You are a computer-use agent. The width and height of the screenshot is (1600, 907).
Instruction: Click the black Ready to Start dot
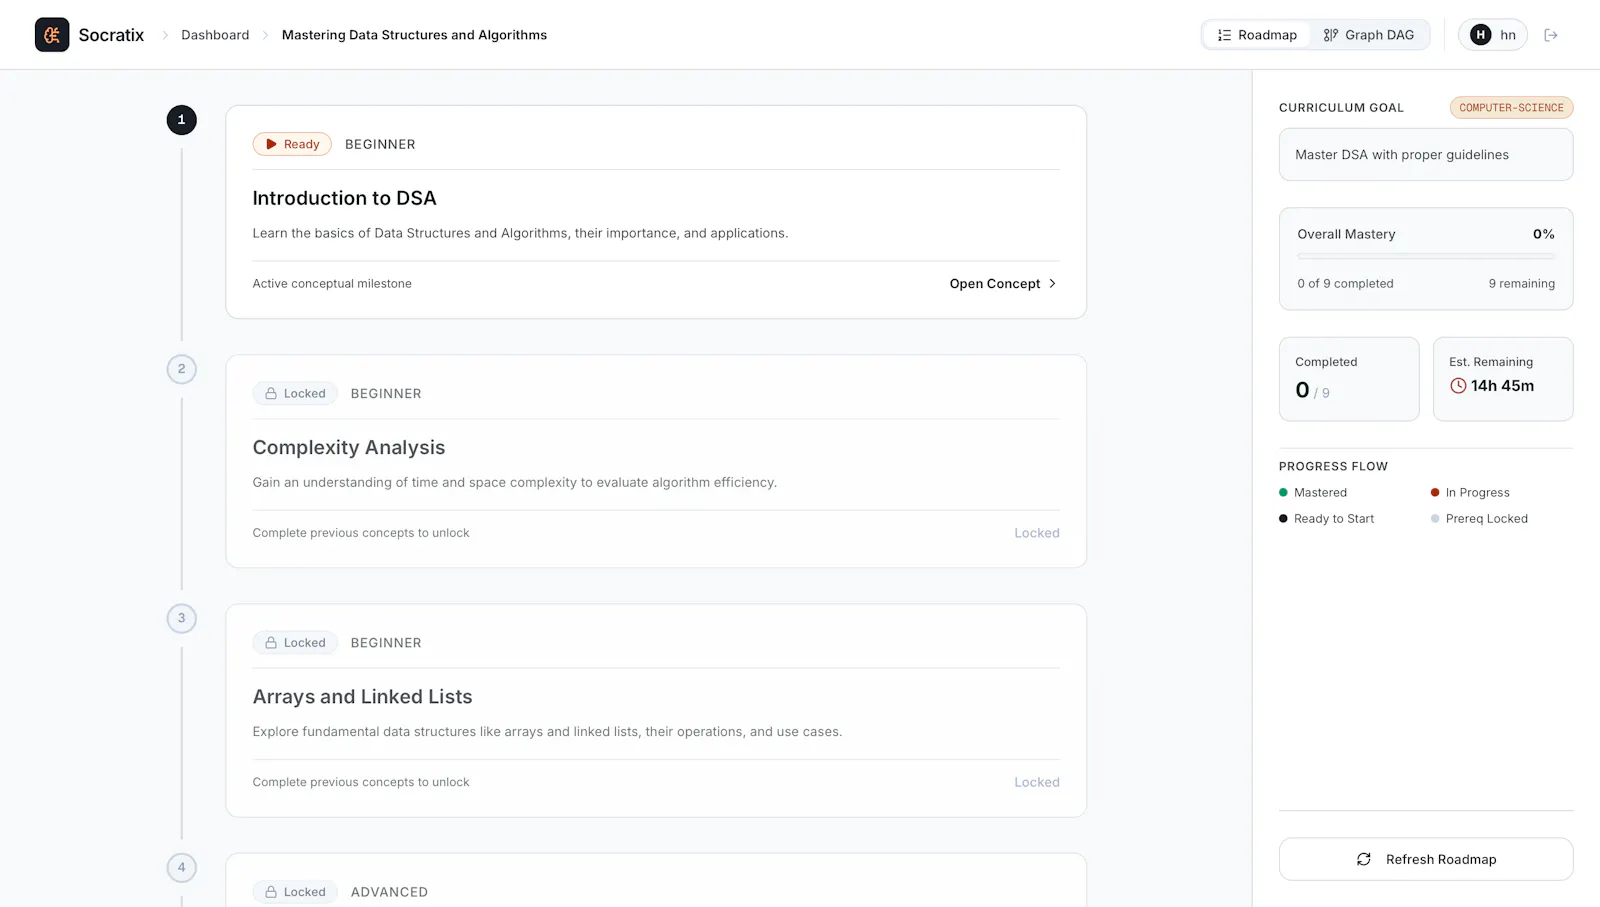tap(1283, 518)
